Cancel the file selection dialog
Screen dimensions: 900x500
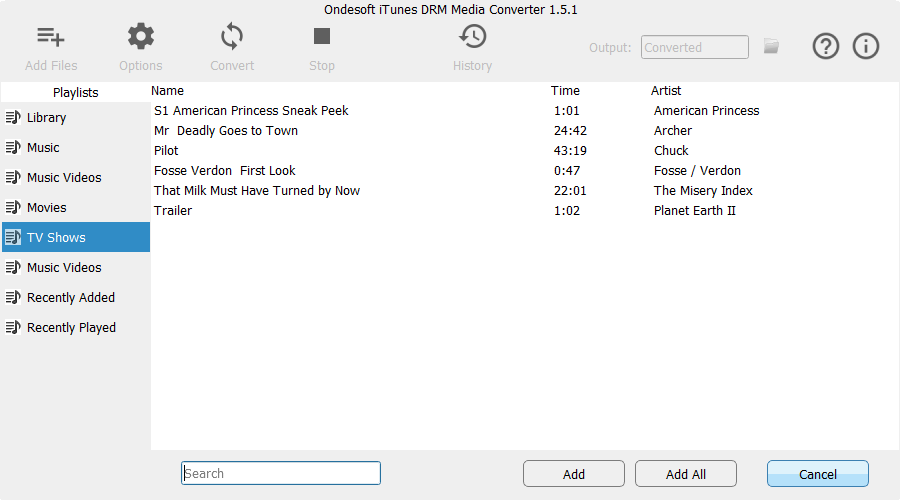pos(817,474)
